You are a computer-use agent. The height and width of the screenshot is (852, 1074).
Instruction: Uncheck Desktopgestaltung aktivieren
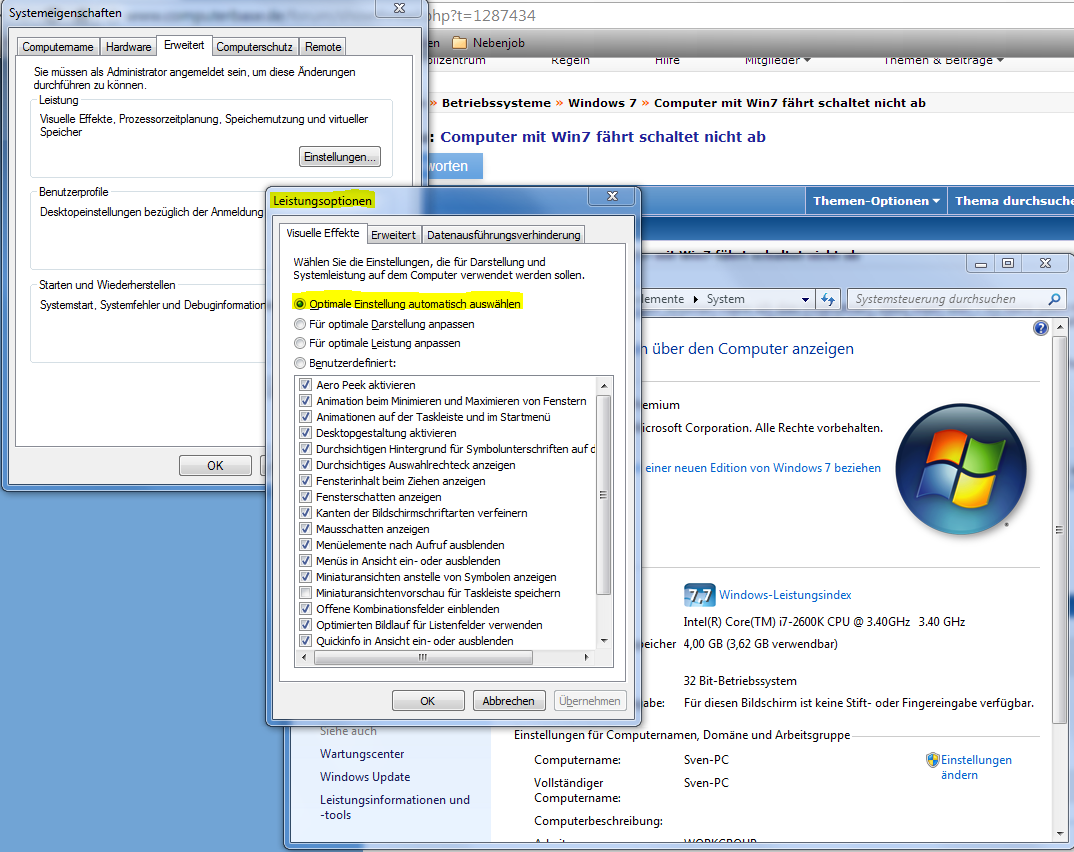(305, 433)
